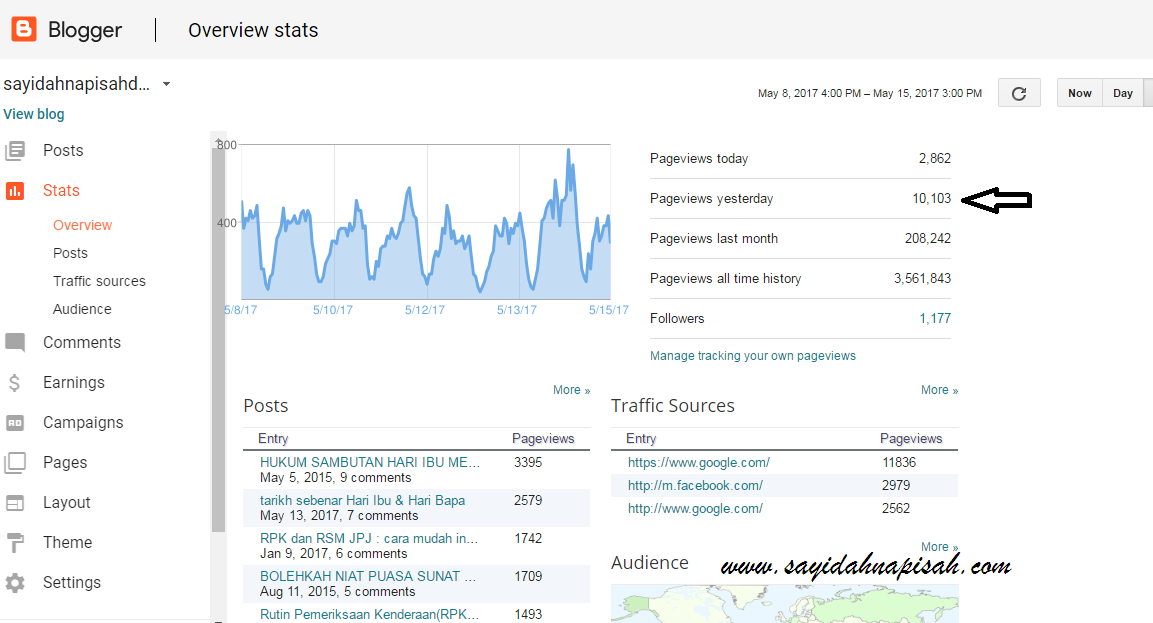Switch the time range to Now
The image size is (1153, 623).
point(1079,93)
